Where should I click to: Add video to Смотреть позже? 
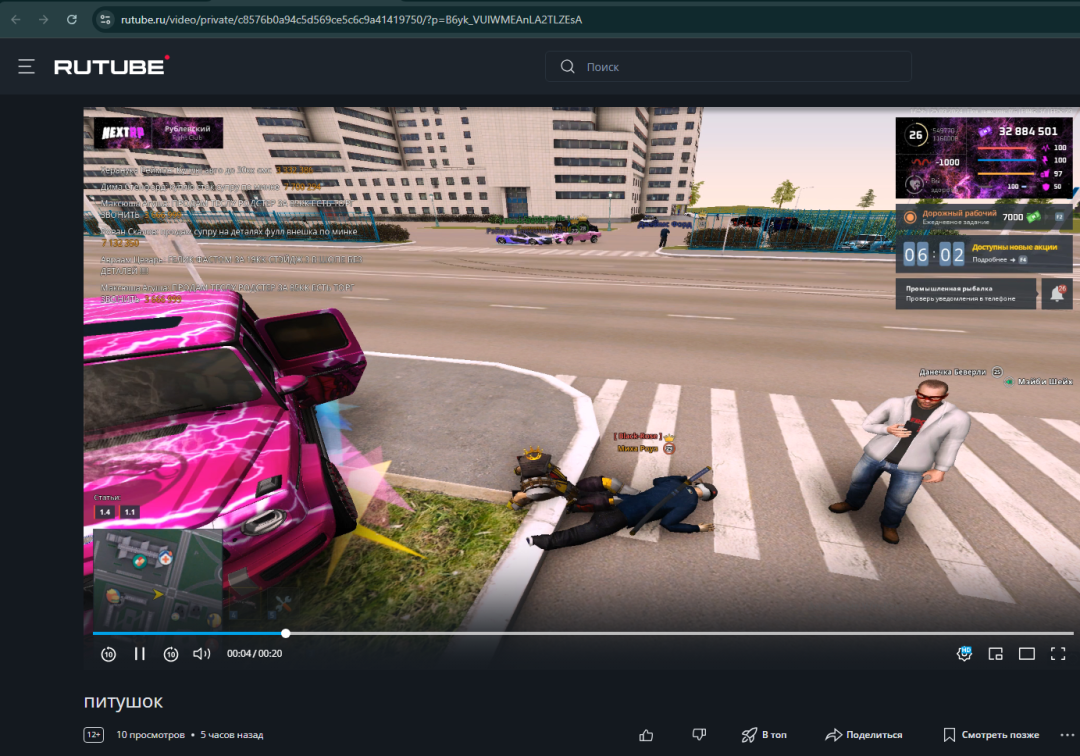click(x=991, y=735)
